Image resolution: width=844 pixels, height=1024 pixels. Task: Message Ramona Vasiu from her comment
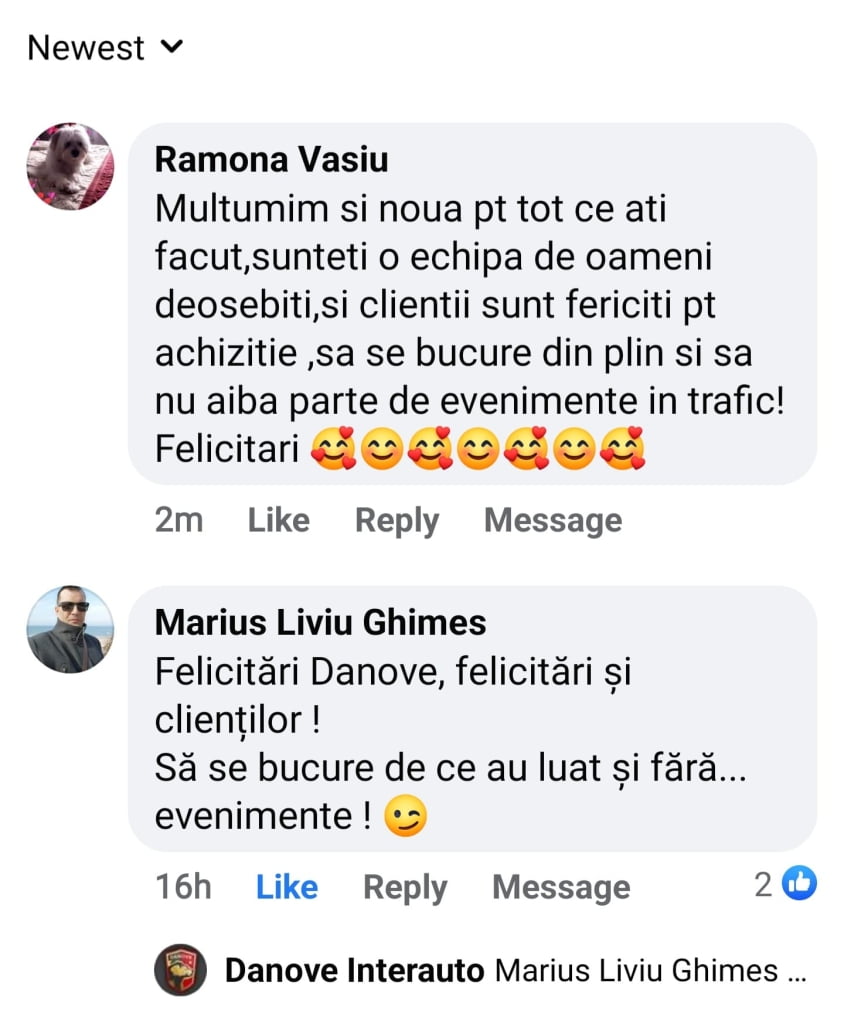click(552, 520)
